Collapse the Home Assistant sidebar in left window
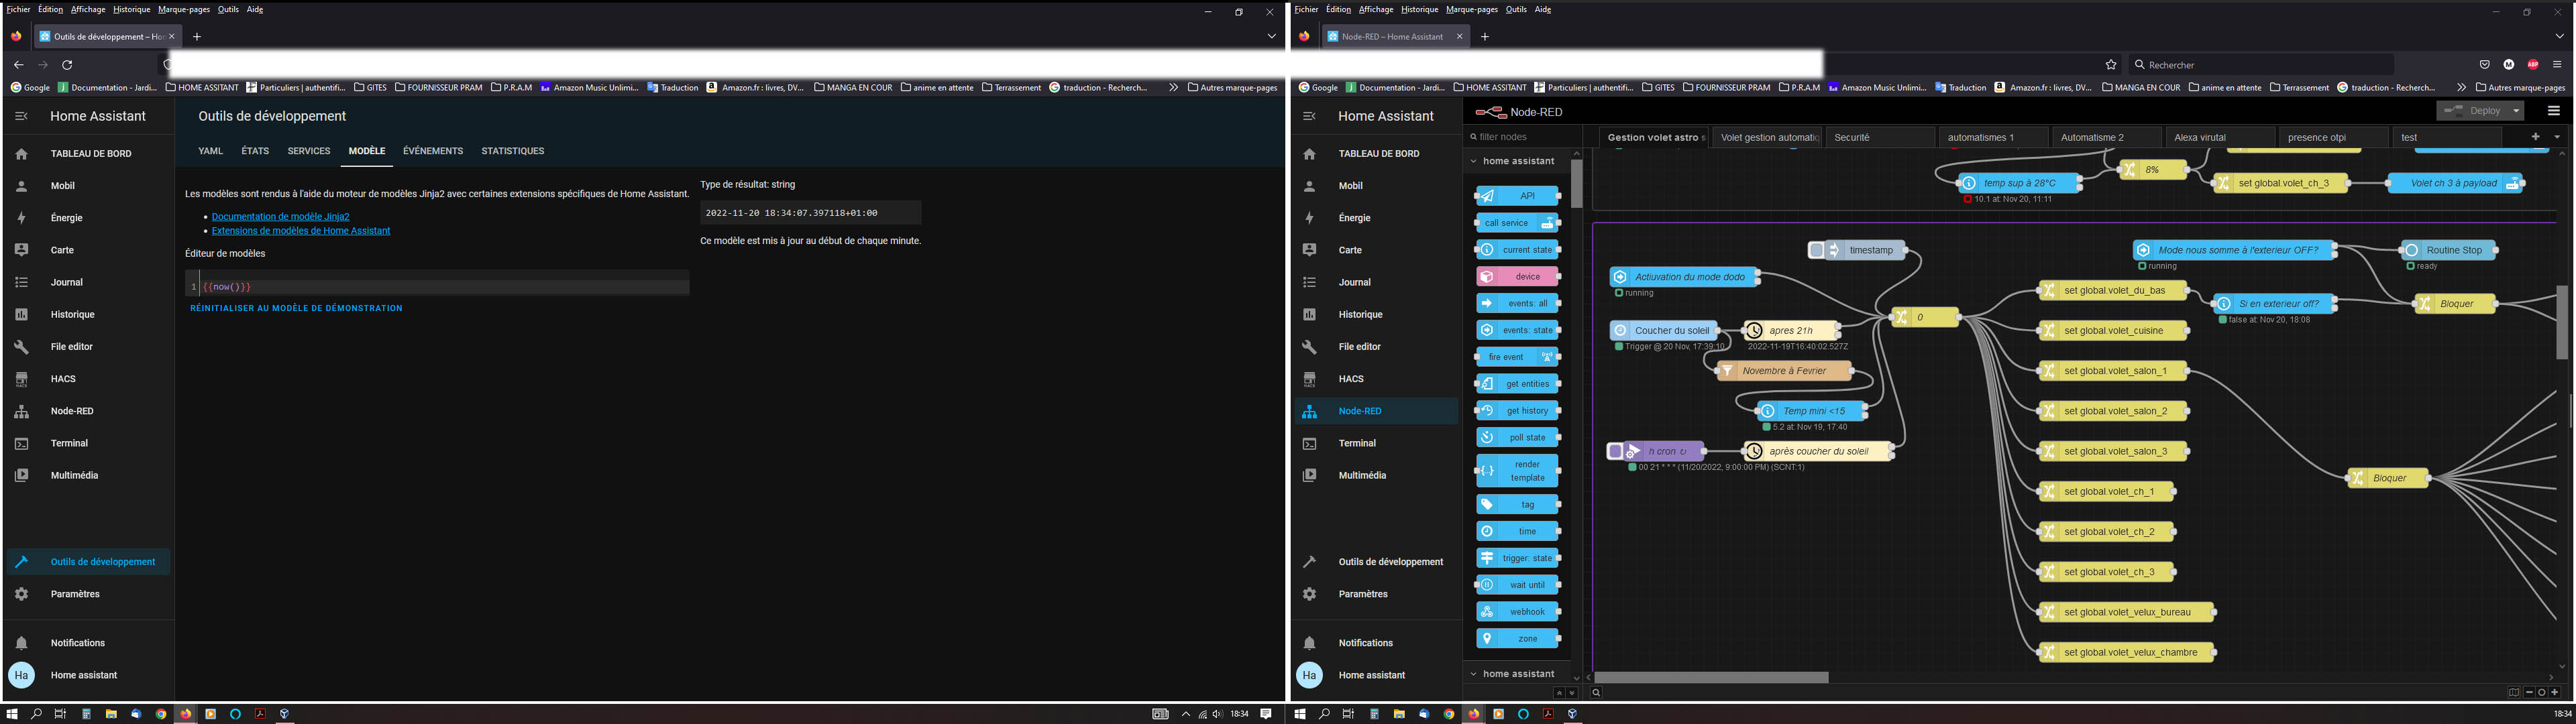This screenshot has width=2576, height=724. coord(21,116)
